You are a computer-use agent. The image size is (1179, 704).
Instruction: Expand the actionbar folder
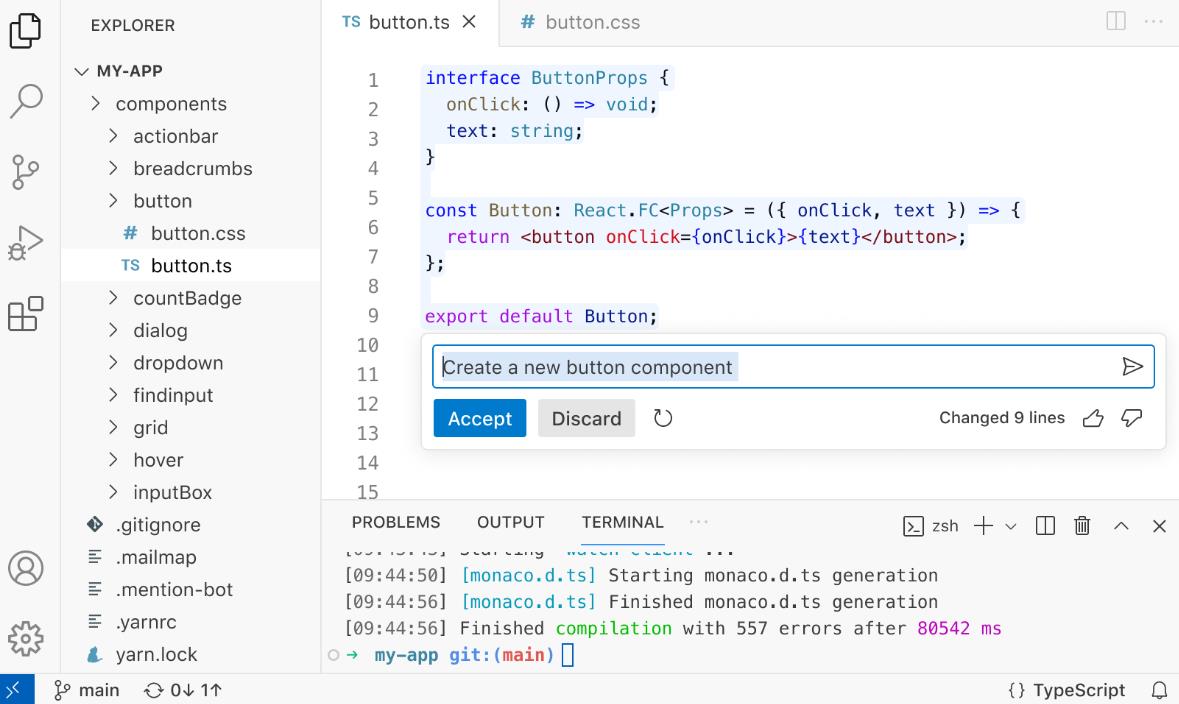point(190,136)
